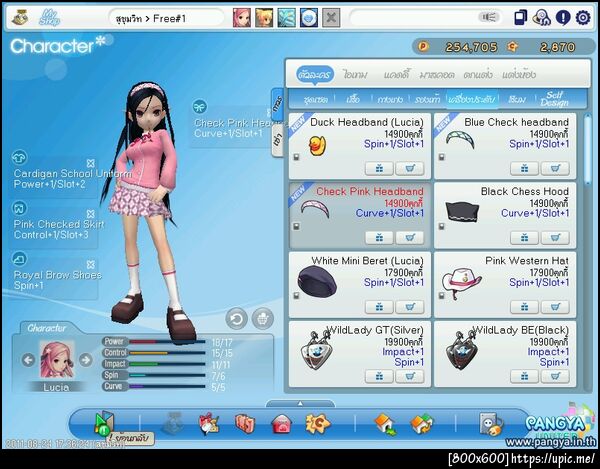
Task: Remove Cardigan School Uniform with its X
Action: click(x=91, y=163)
